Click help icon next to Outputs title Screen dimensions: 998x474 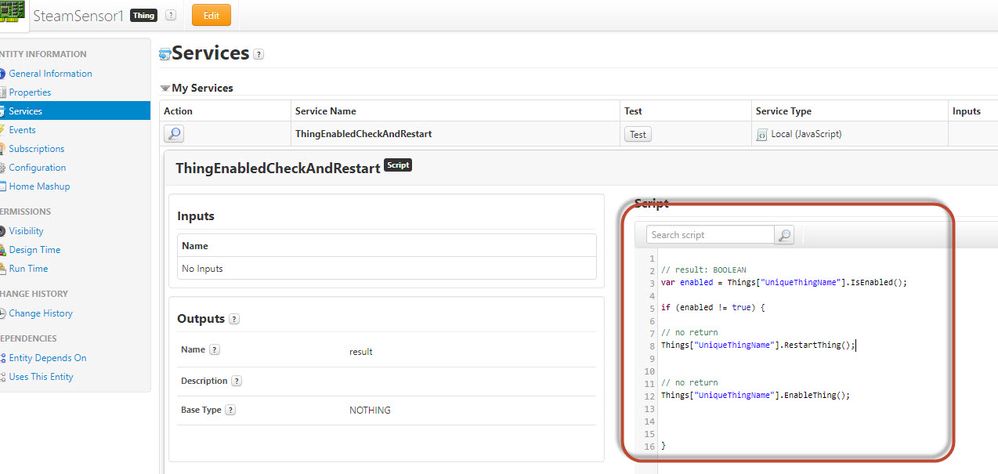[x=234, y=319]
